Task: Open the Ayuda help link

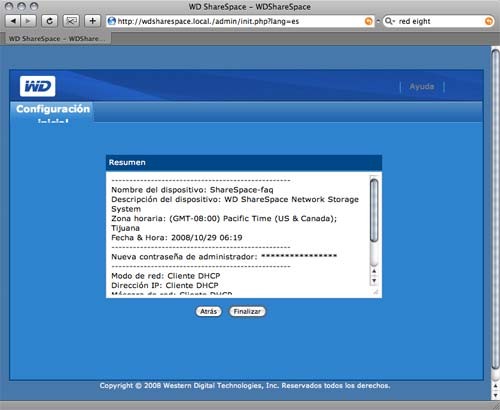Action: (422, 87)
